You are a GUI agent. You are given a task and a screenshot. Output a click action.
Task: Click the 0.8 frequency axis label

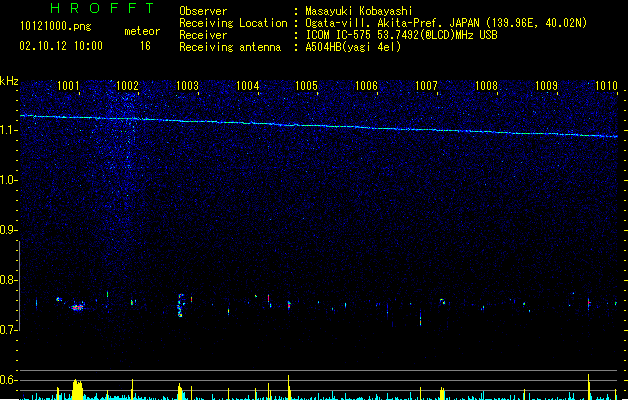[x=8, y=280]
